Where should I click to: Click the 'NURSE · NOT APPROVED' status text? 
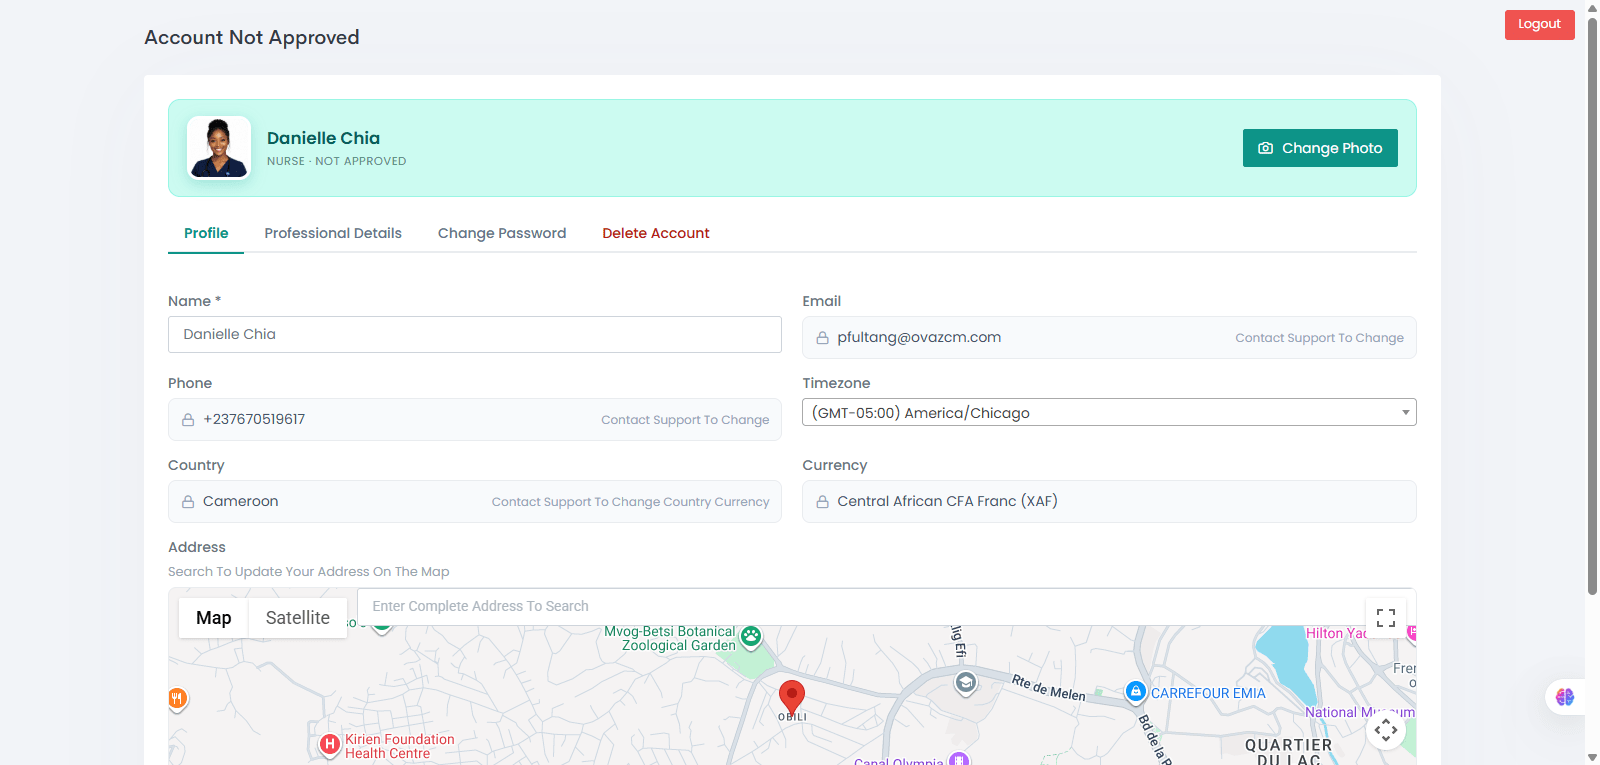(336, 161)
